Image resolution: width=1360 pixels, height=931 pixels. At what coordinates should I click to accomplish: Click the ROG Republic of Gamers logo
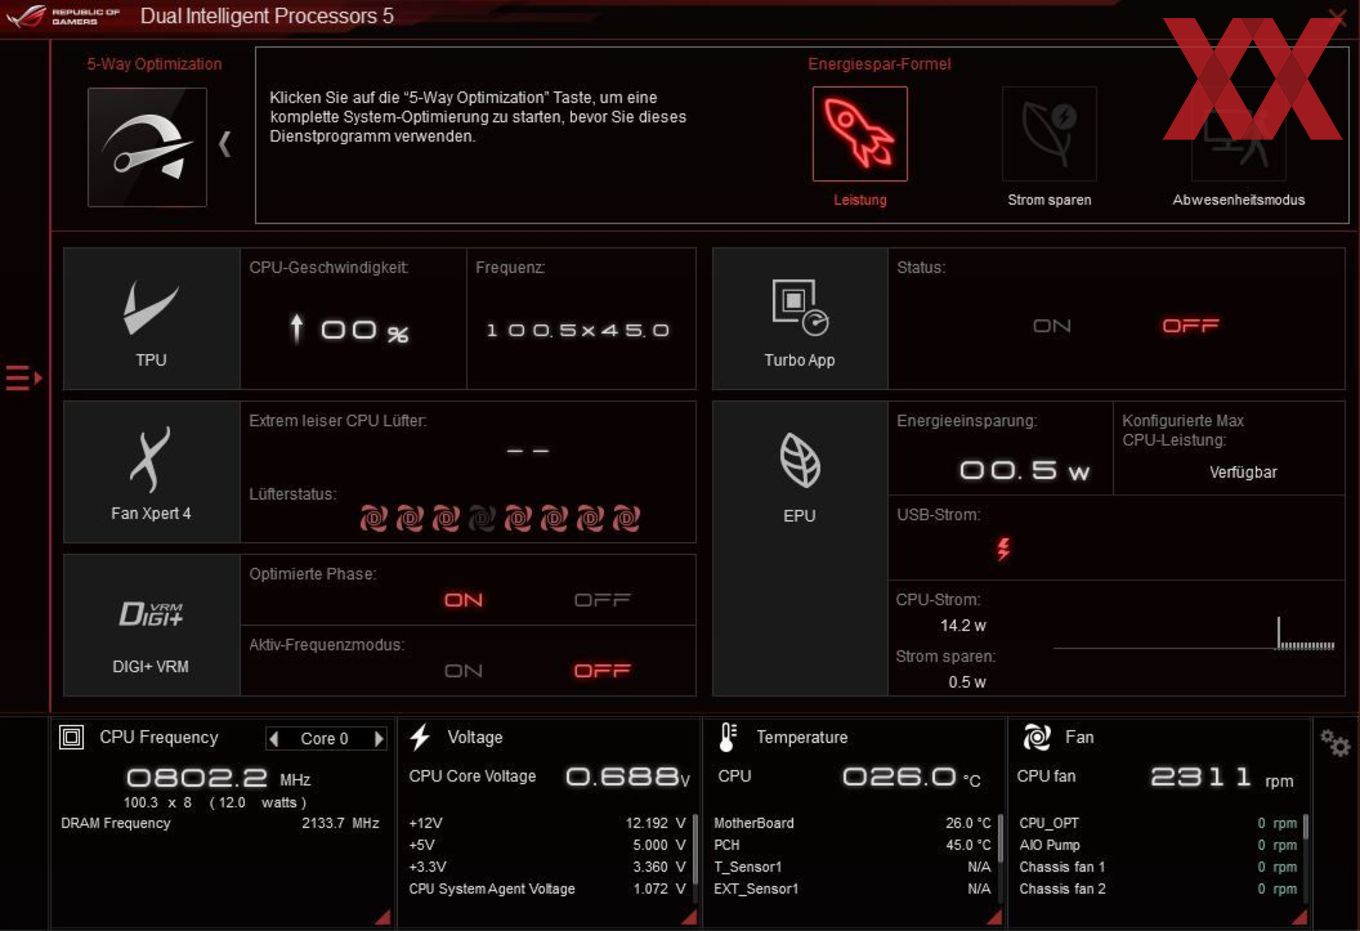tap(62, 16)
